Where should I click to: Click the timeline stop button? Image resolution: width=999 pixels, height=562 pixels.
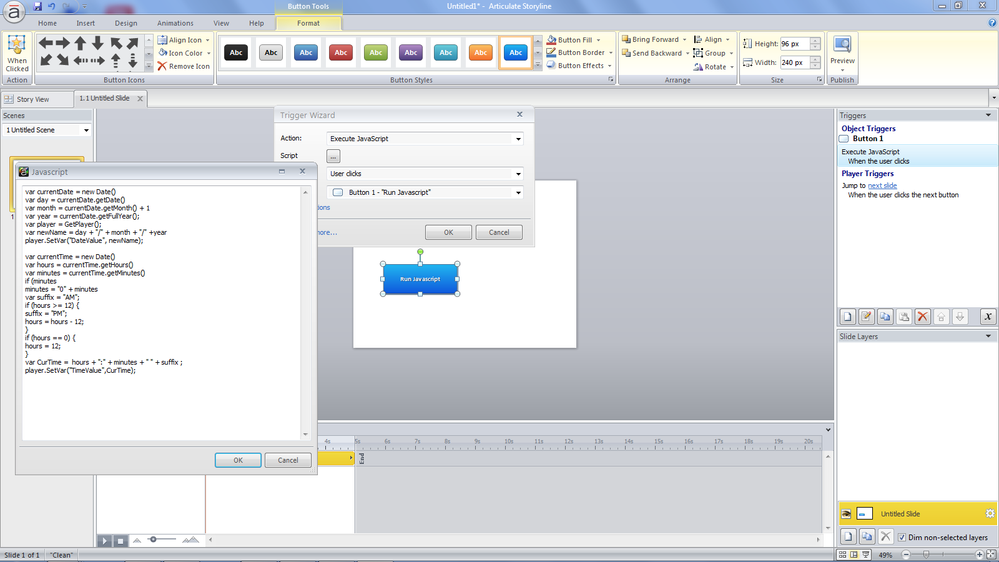(120, 540)
